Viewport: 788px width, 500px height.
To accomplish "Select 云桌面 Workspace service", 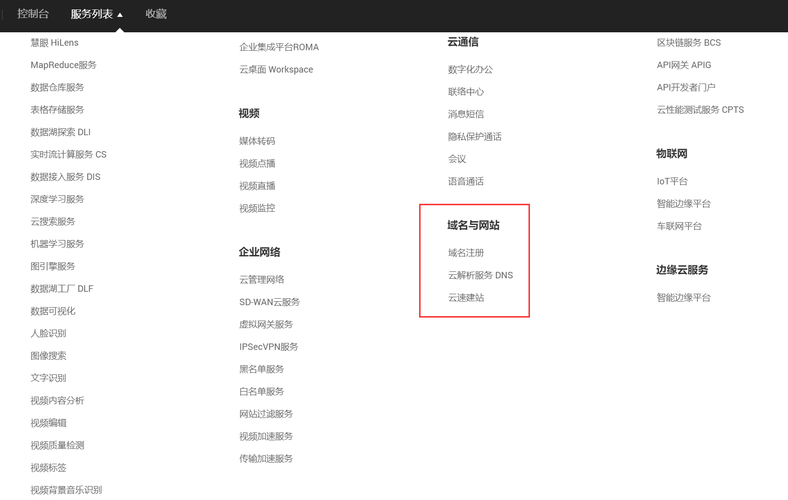I will click(276, 69).
